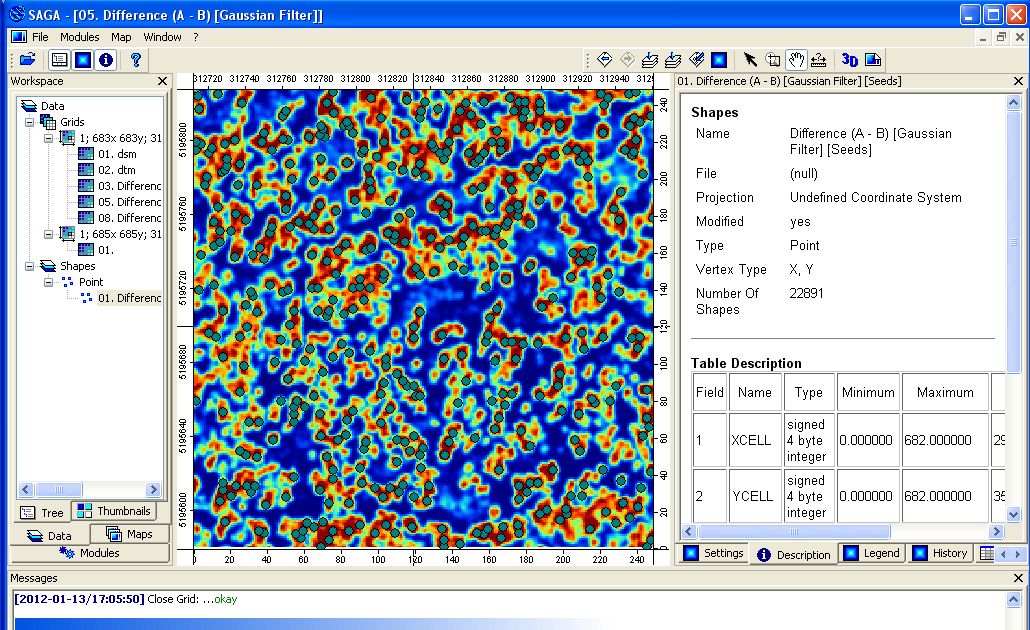Open the 3D view
The image size is (1030, 630).
click(849, 60)
